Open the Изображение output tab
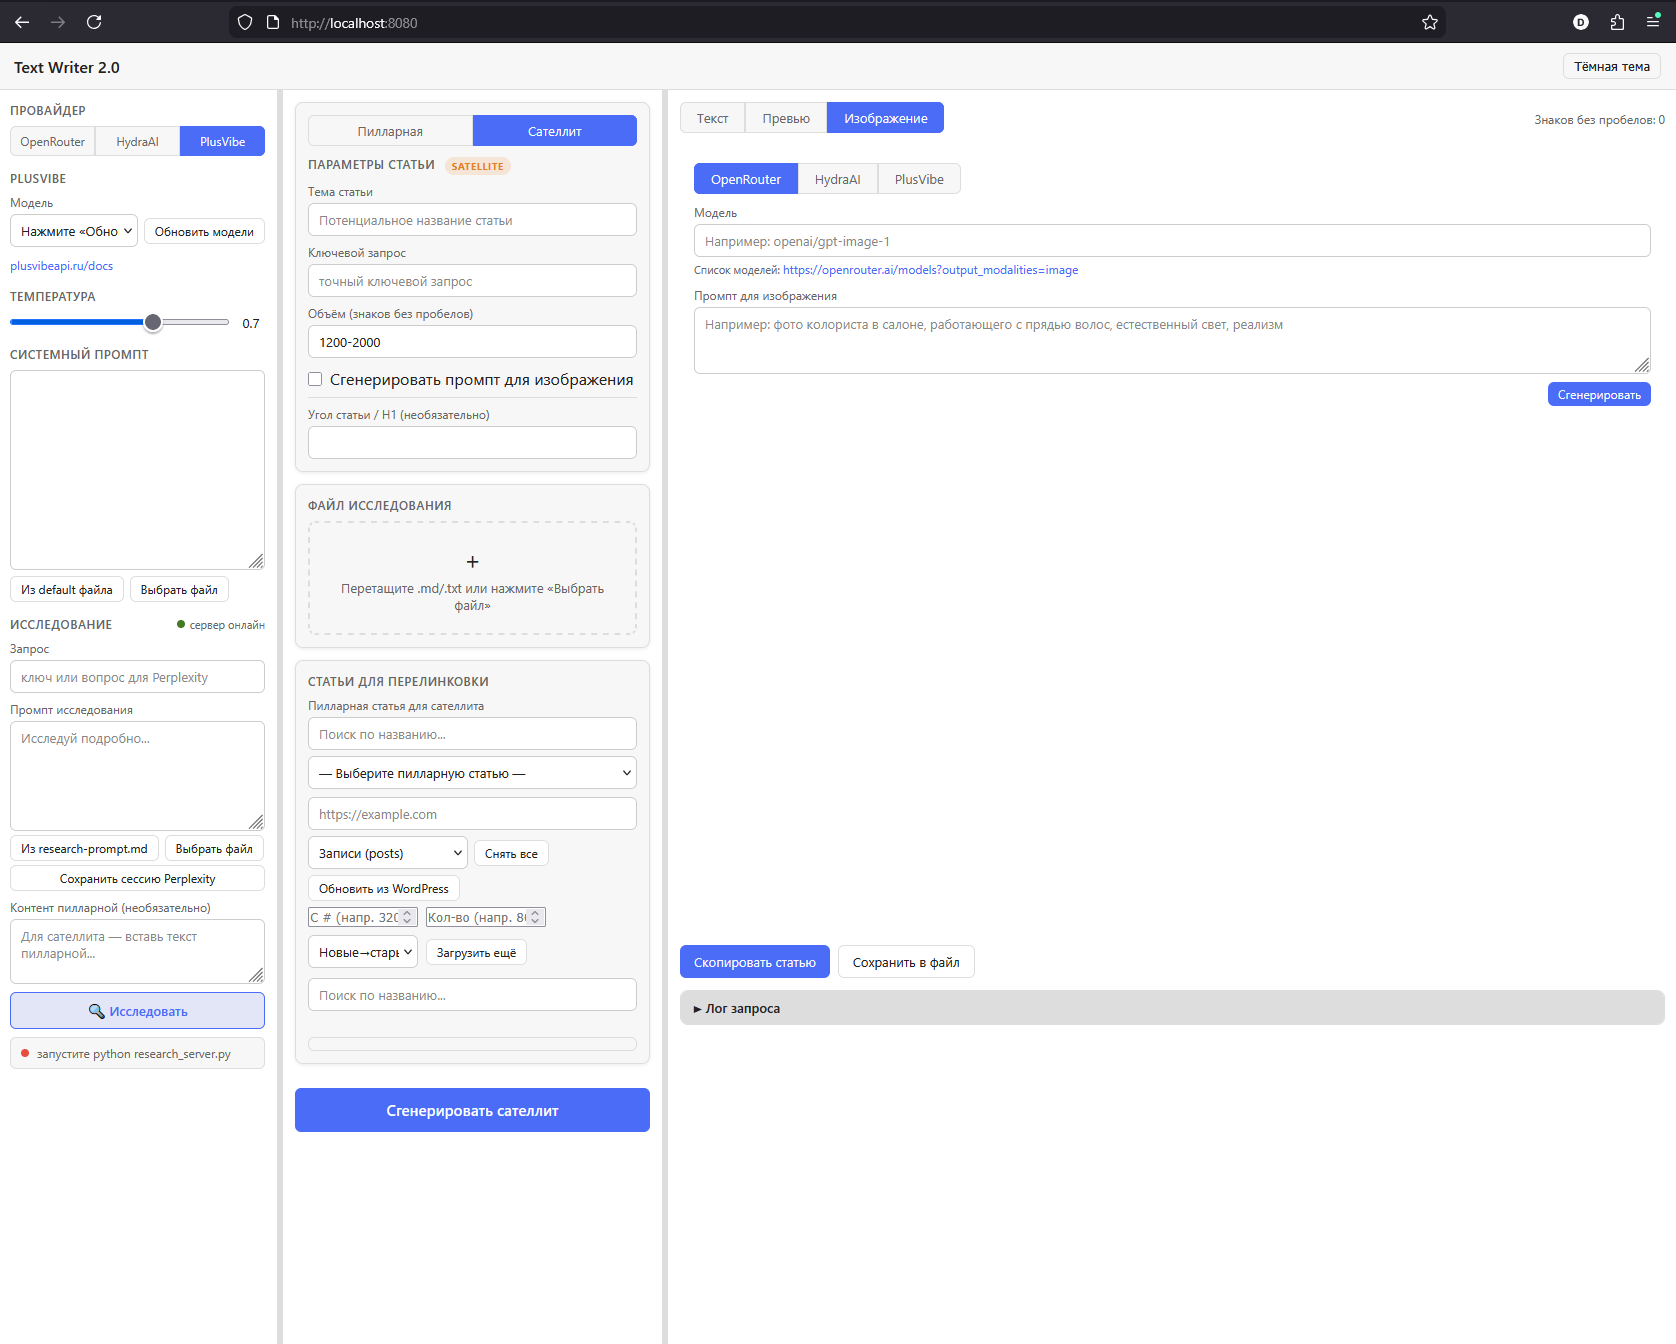 coord(885,118)
